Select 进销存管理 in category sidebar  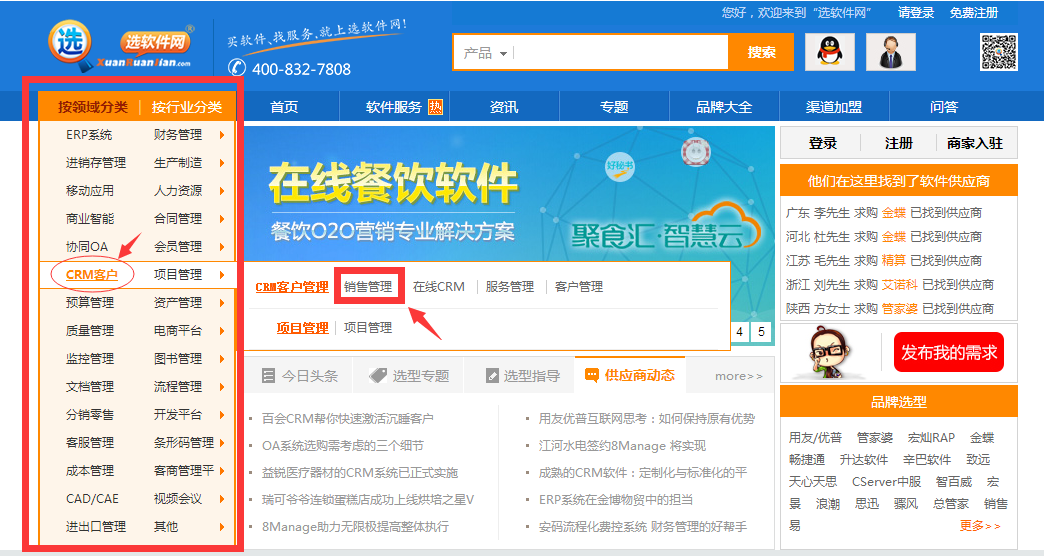(96, 162)
